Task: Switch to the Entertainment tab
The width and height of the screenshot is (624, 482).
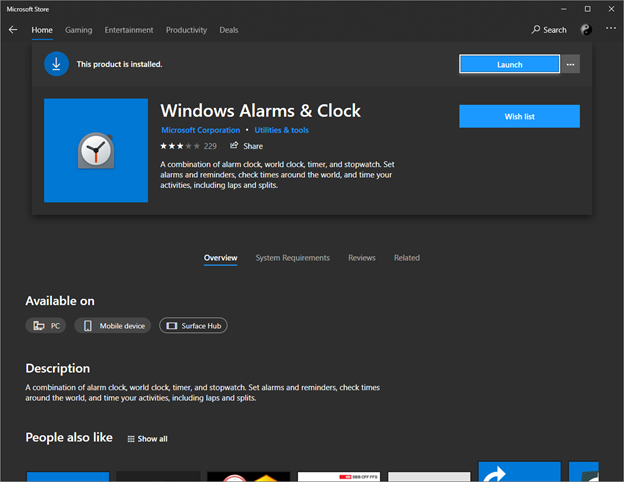Action: click(x=129, y=30)
